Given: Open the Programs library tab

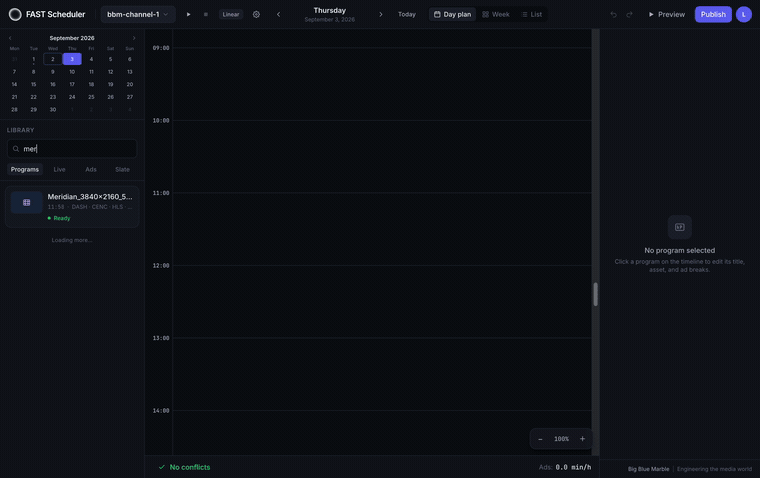Looking at the screenshot, I should [25, 169].
